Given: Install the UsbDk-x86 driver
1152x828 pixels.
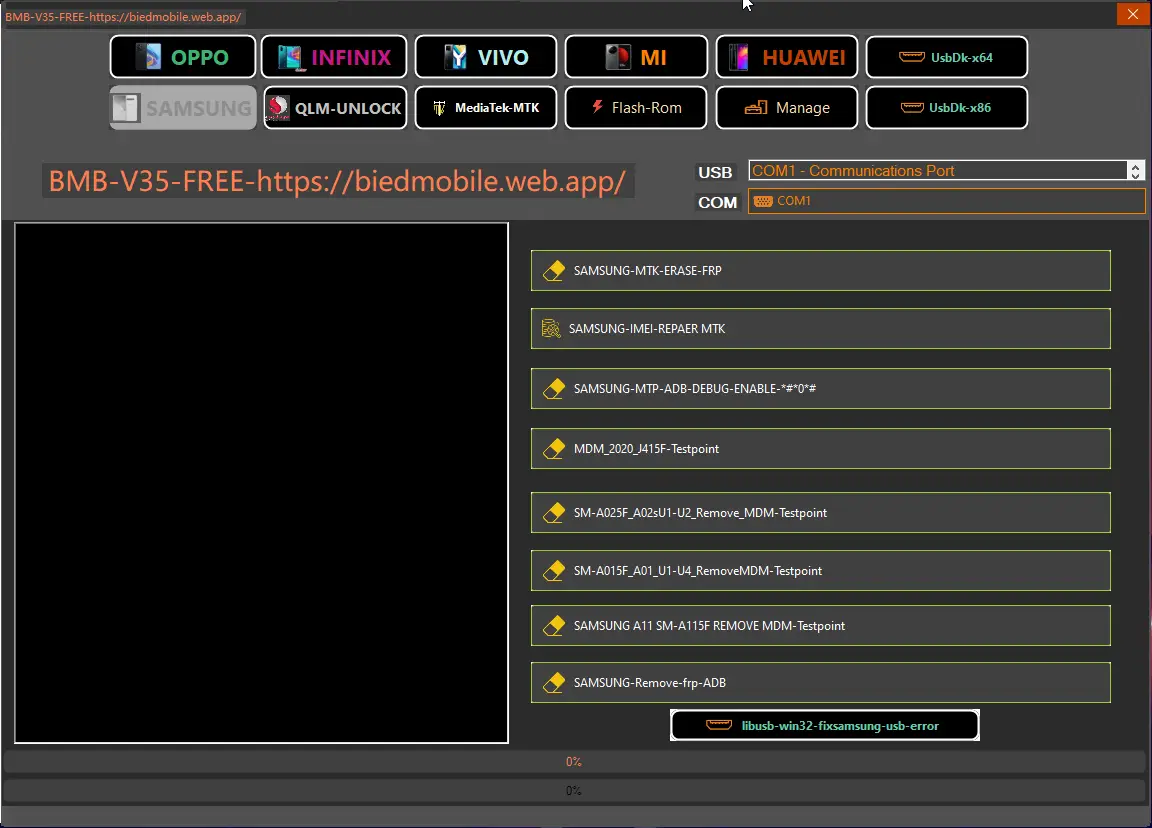Looking at the screenshot, I should pyautogui.click(x=946, y=108).
